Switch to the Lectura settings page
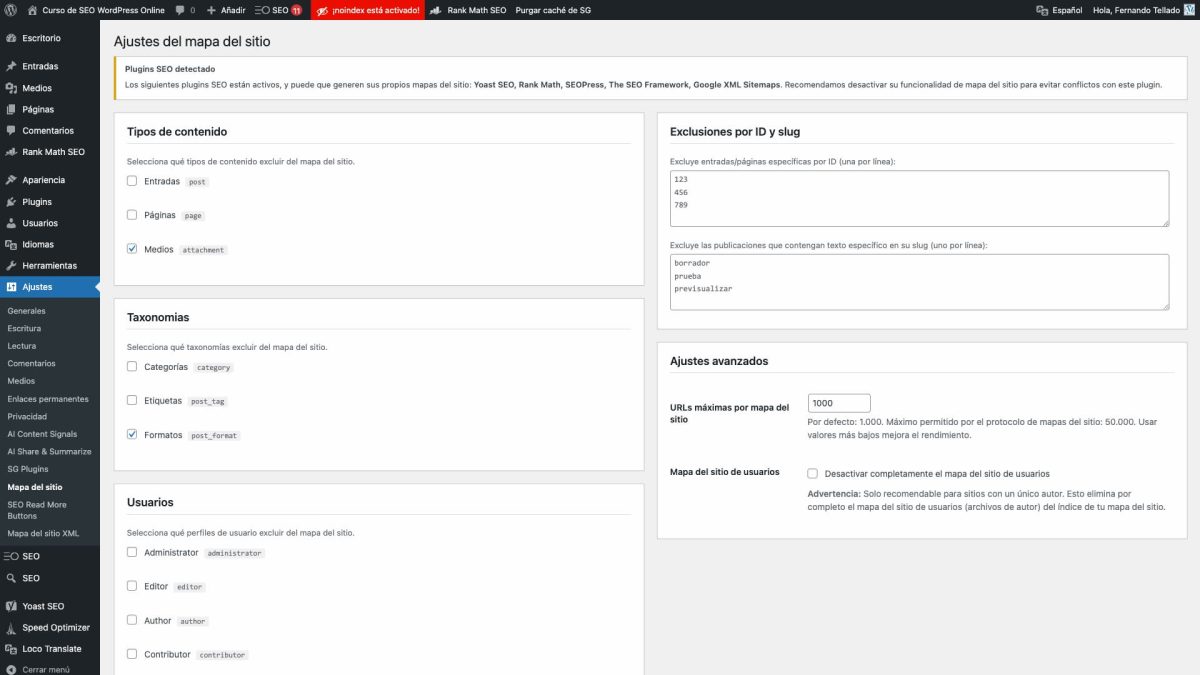Screen dimensions: 1200x675 (x=22, y=345)
